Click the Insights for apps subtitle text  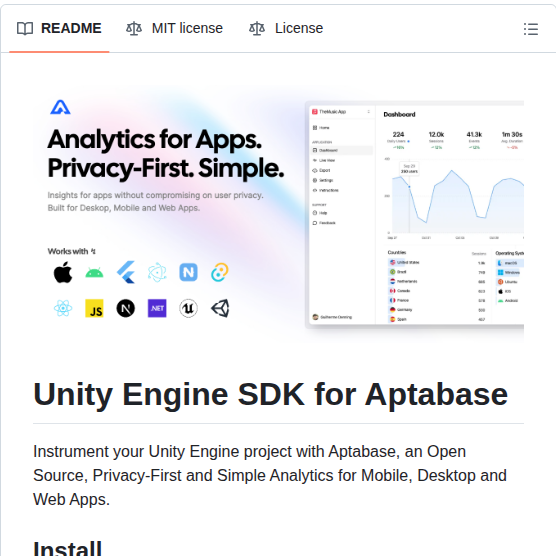click(155, 201)
